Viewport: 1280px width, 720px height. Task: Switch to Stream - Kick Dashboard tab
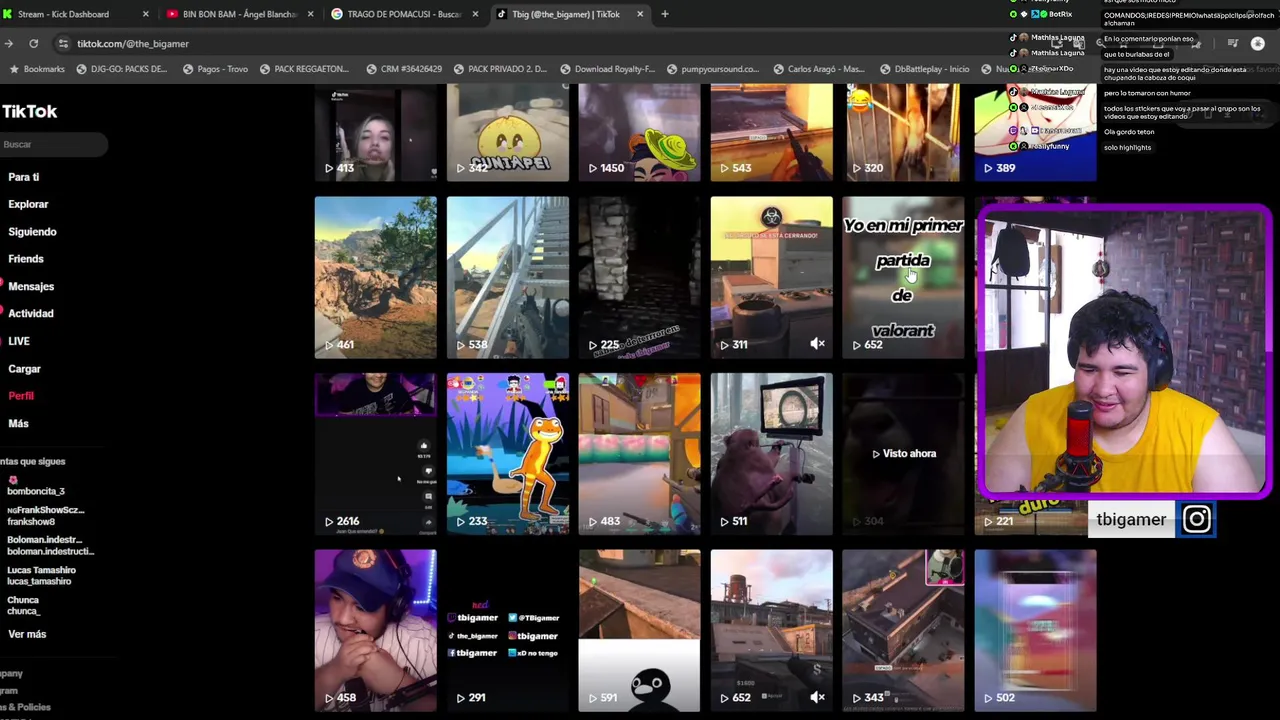click(x=75, y=14)
